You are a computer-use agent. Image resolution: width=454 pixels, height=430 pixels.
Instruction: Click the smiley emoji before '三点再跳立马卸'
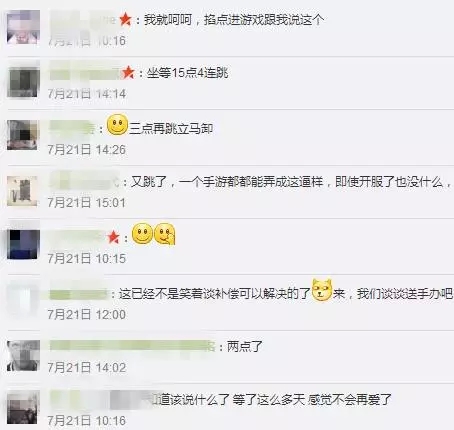point(117,125)
